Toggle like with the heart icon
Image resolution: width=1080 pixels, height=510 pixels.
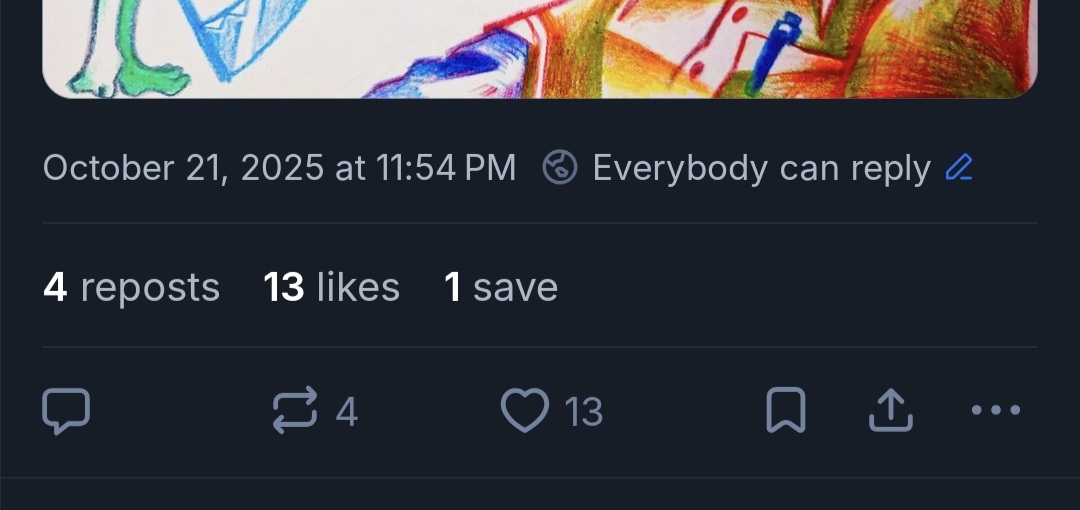tap(524, 411)
